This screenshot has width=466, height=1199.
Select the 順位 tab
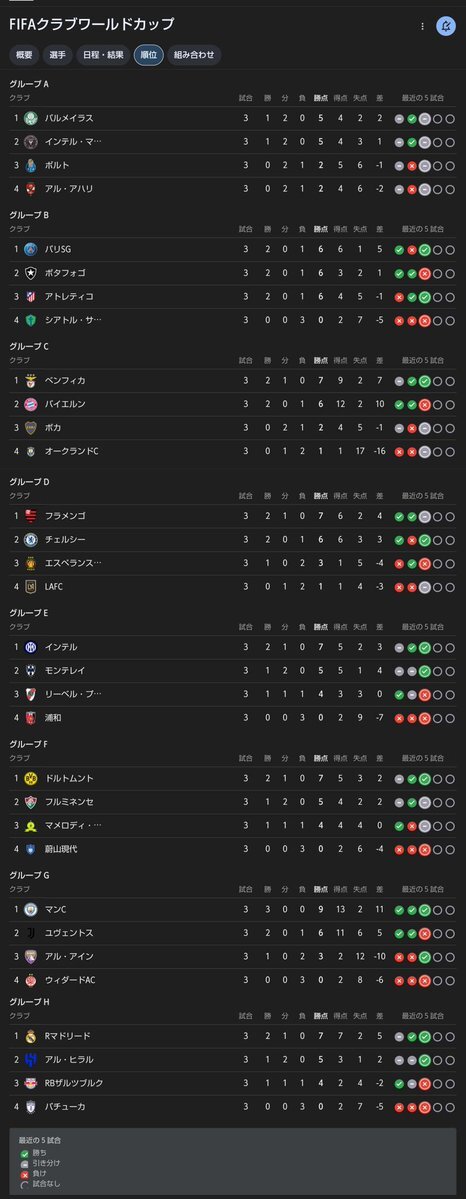(x=148, y=55)
